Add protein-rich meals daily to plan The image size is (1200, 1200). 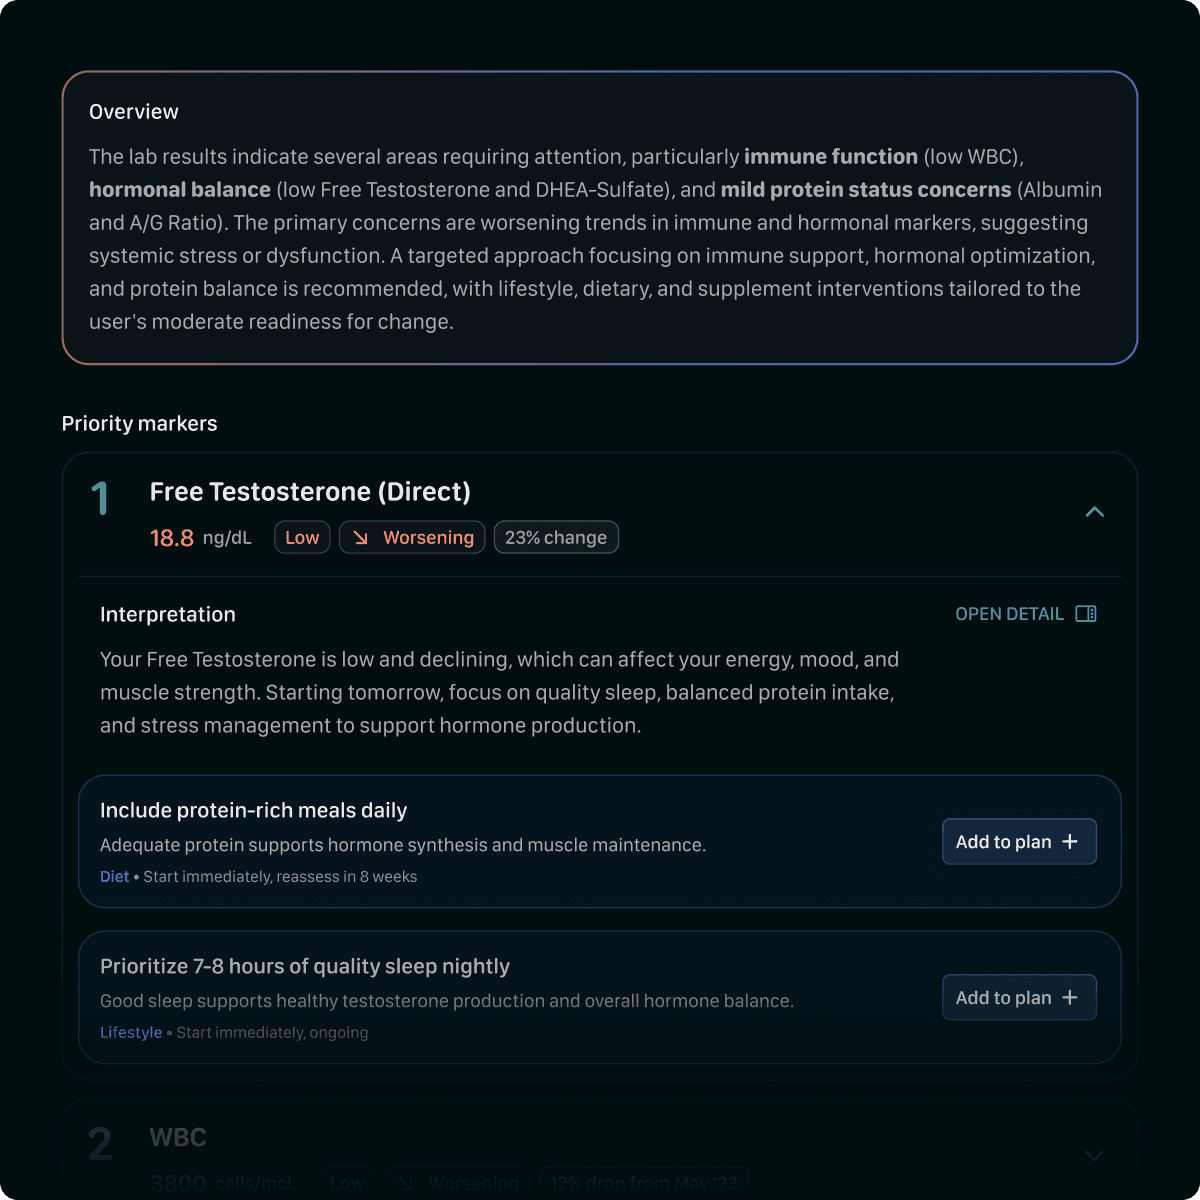(x=1018, y=841)
